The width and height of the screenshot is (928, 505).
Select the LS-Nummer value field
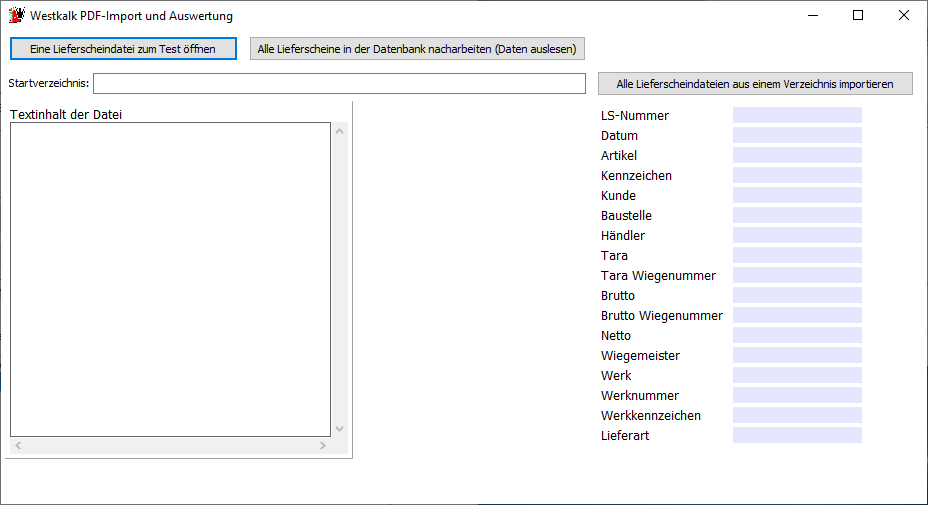pos(797,115)
